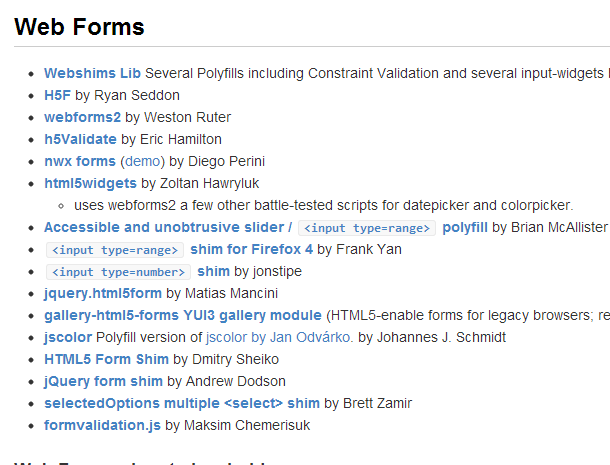Open the html5widgets link

pos(90,183)
